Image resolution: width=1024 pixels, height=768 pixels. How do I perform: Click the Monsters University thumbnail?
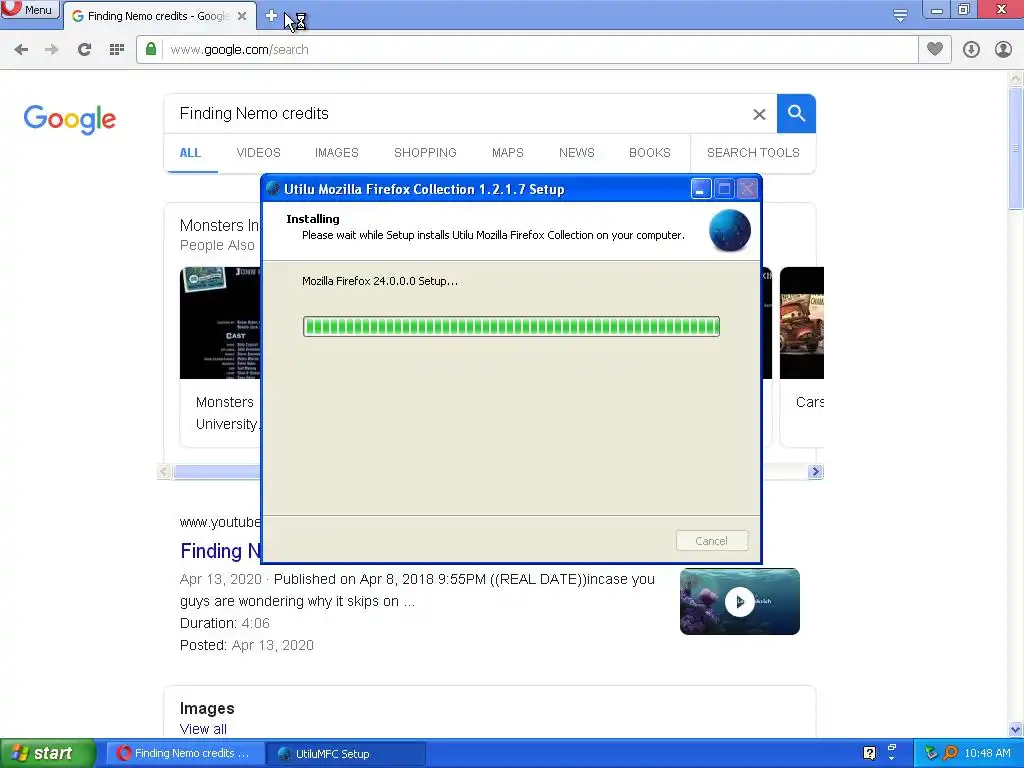220,323
